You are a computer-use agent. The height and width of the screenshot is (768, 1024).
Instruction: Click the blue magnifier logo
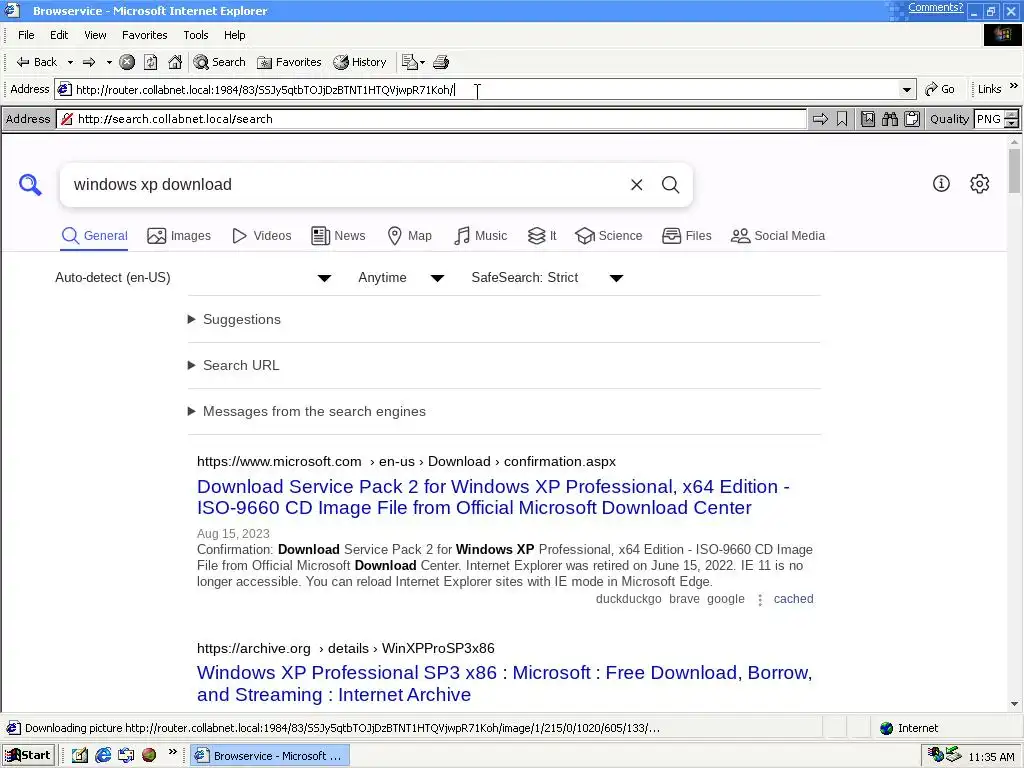(x=30, y=185)
